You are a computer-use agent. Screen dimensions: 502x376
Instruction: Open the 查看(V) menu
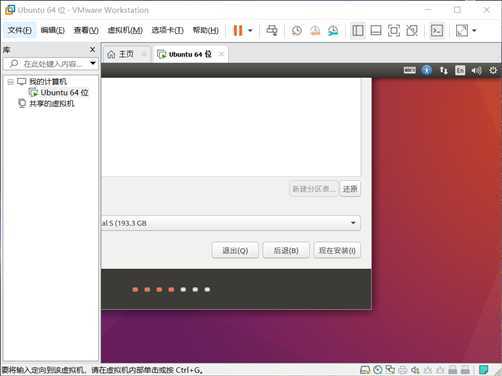86,30
